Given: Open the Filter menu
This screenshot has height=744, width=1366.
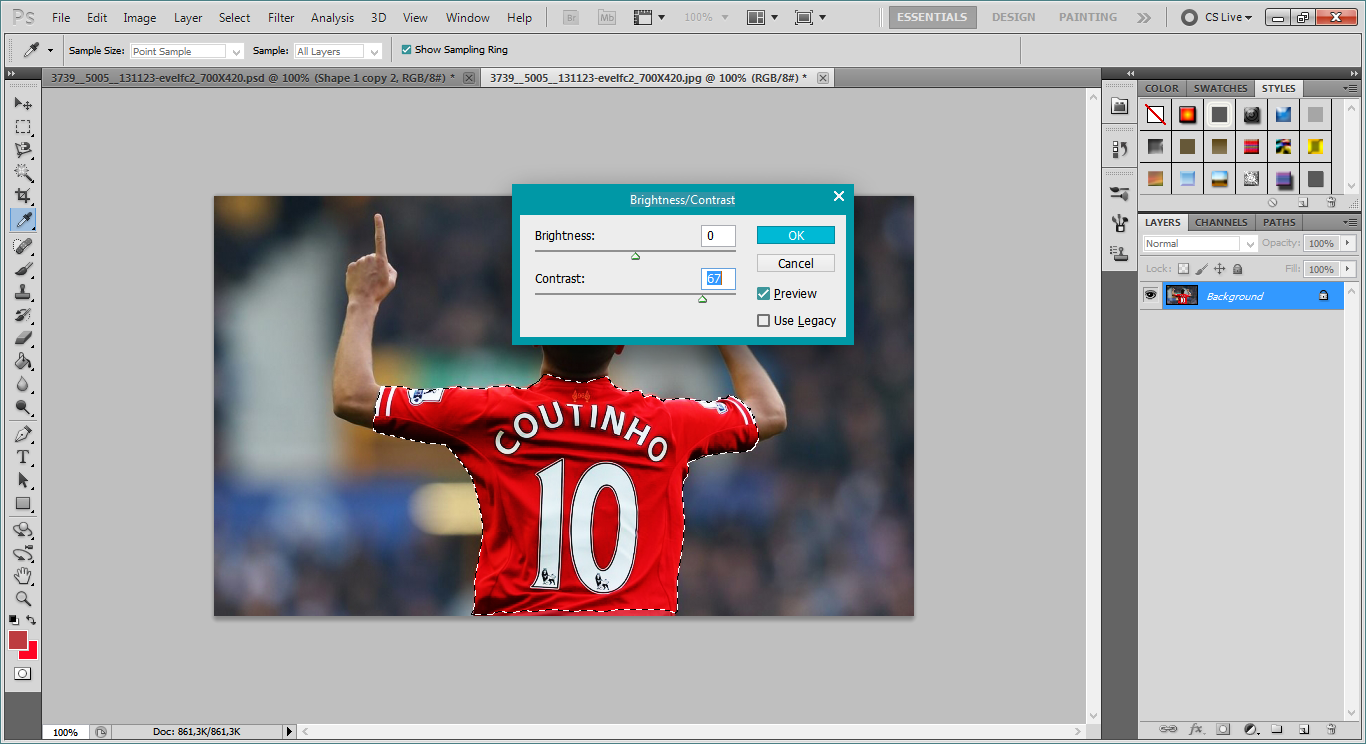Looking at the screenshot, I should (281, 17).
